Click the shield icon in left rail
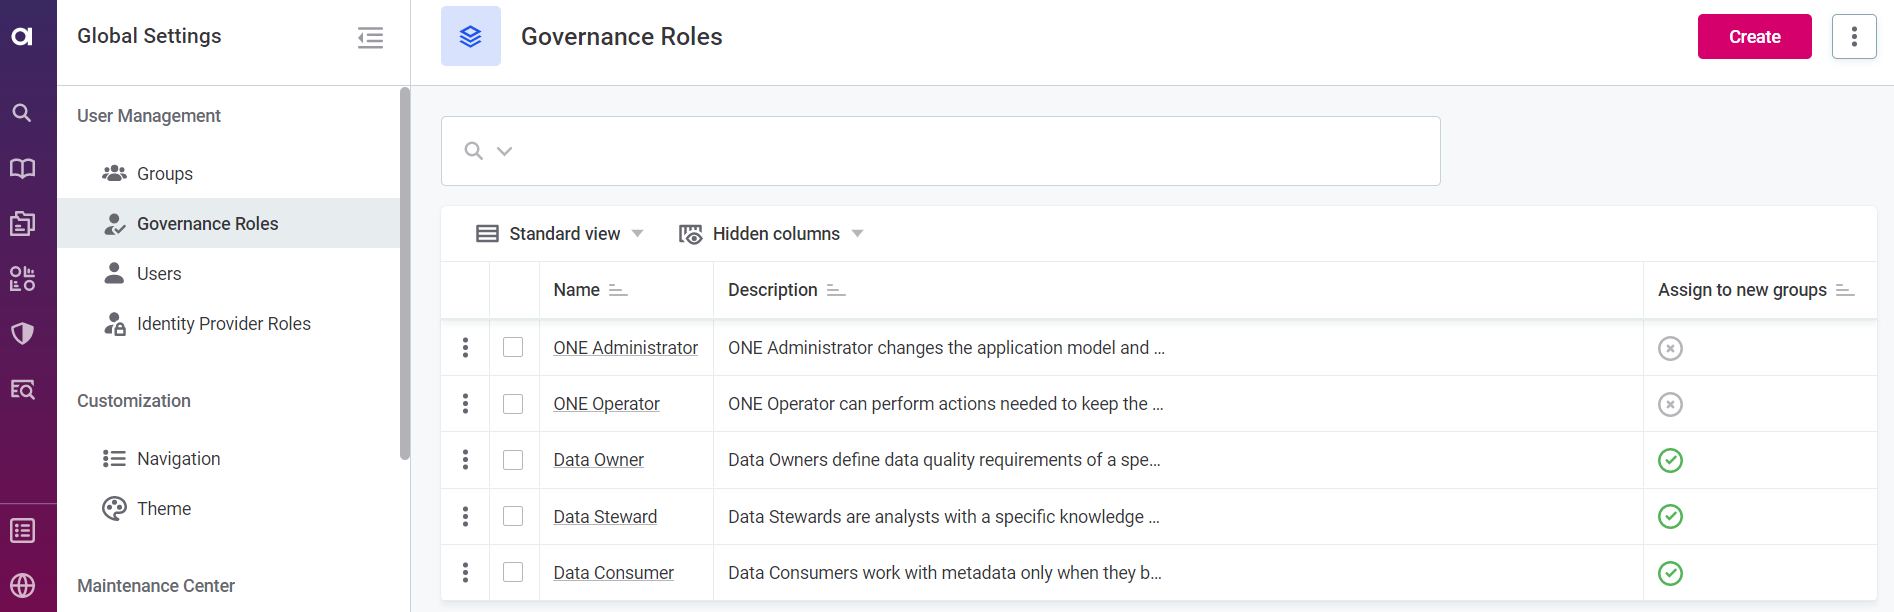This screenshot has height=612, width=1894. pyautogui.click(x=22, y=333)
